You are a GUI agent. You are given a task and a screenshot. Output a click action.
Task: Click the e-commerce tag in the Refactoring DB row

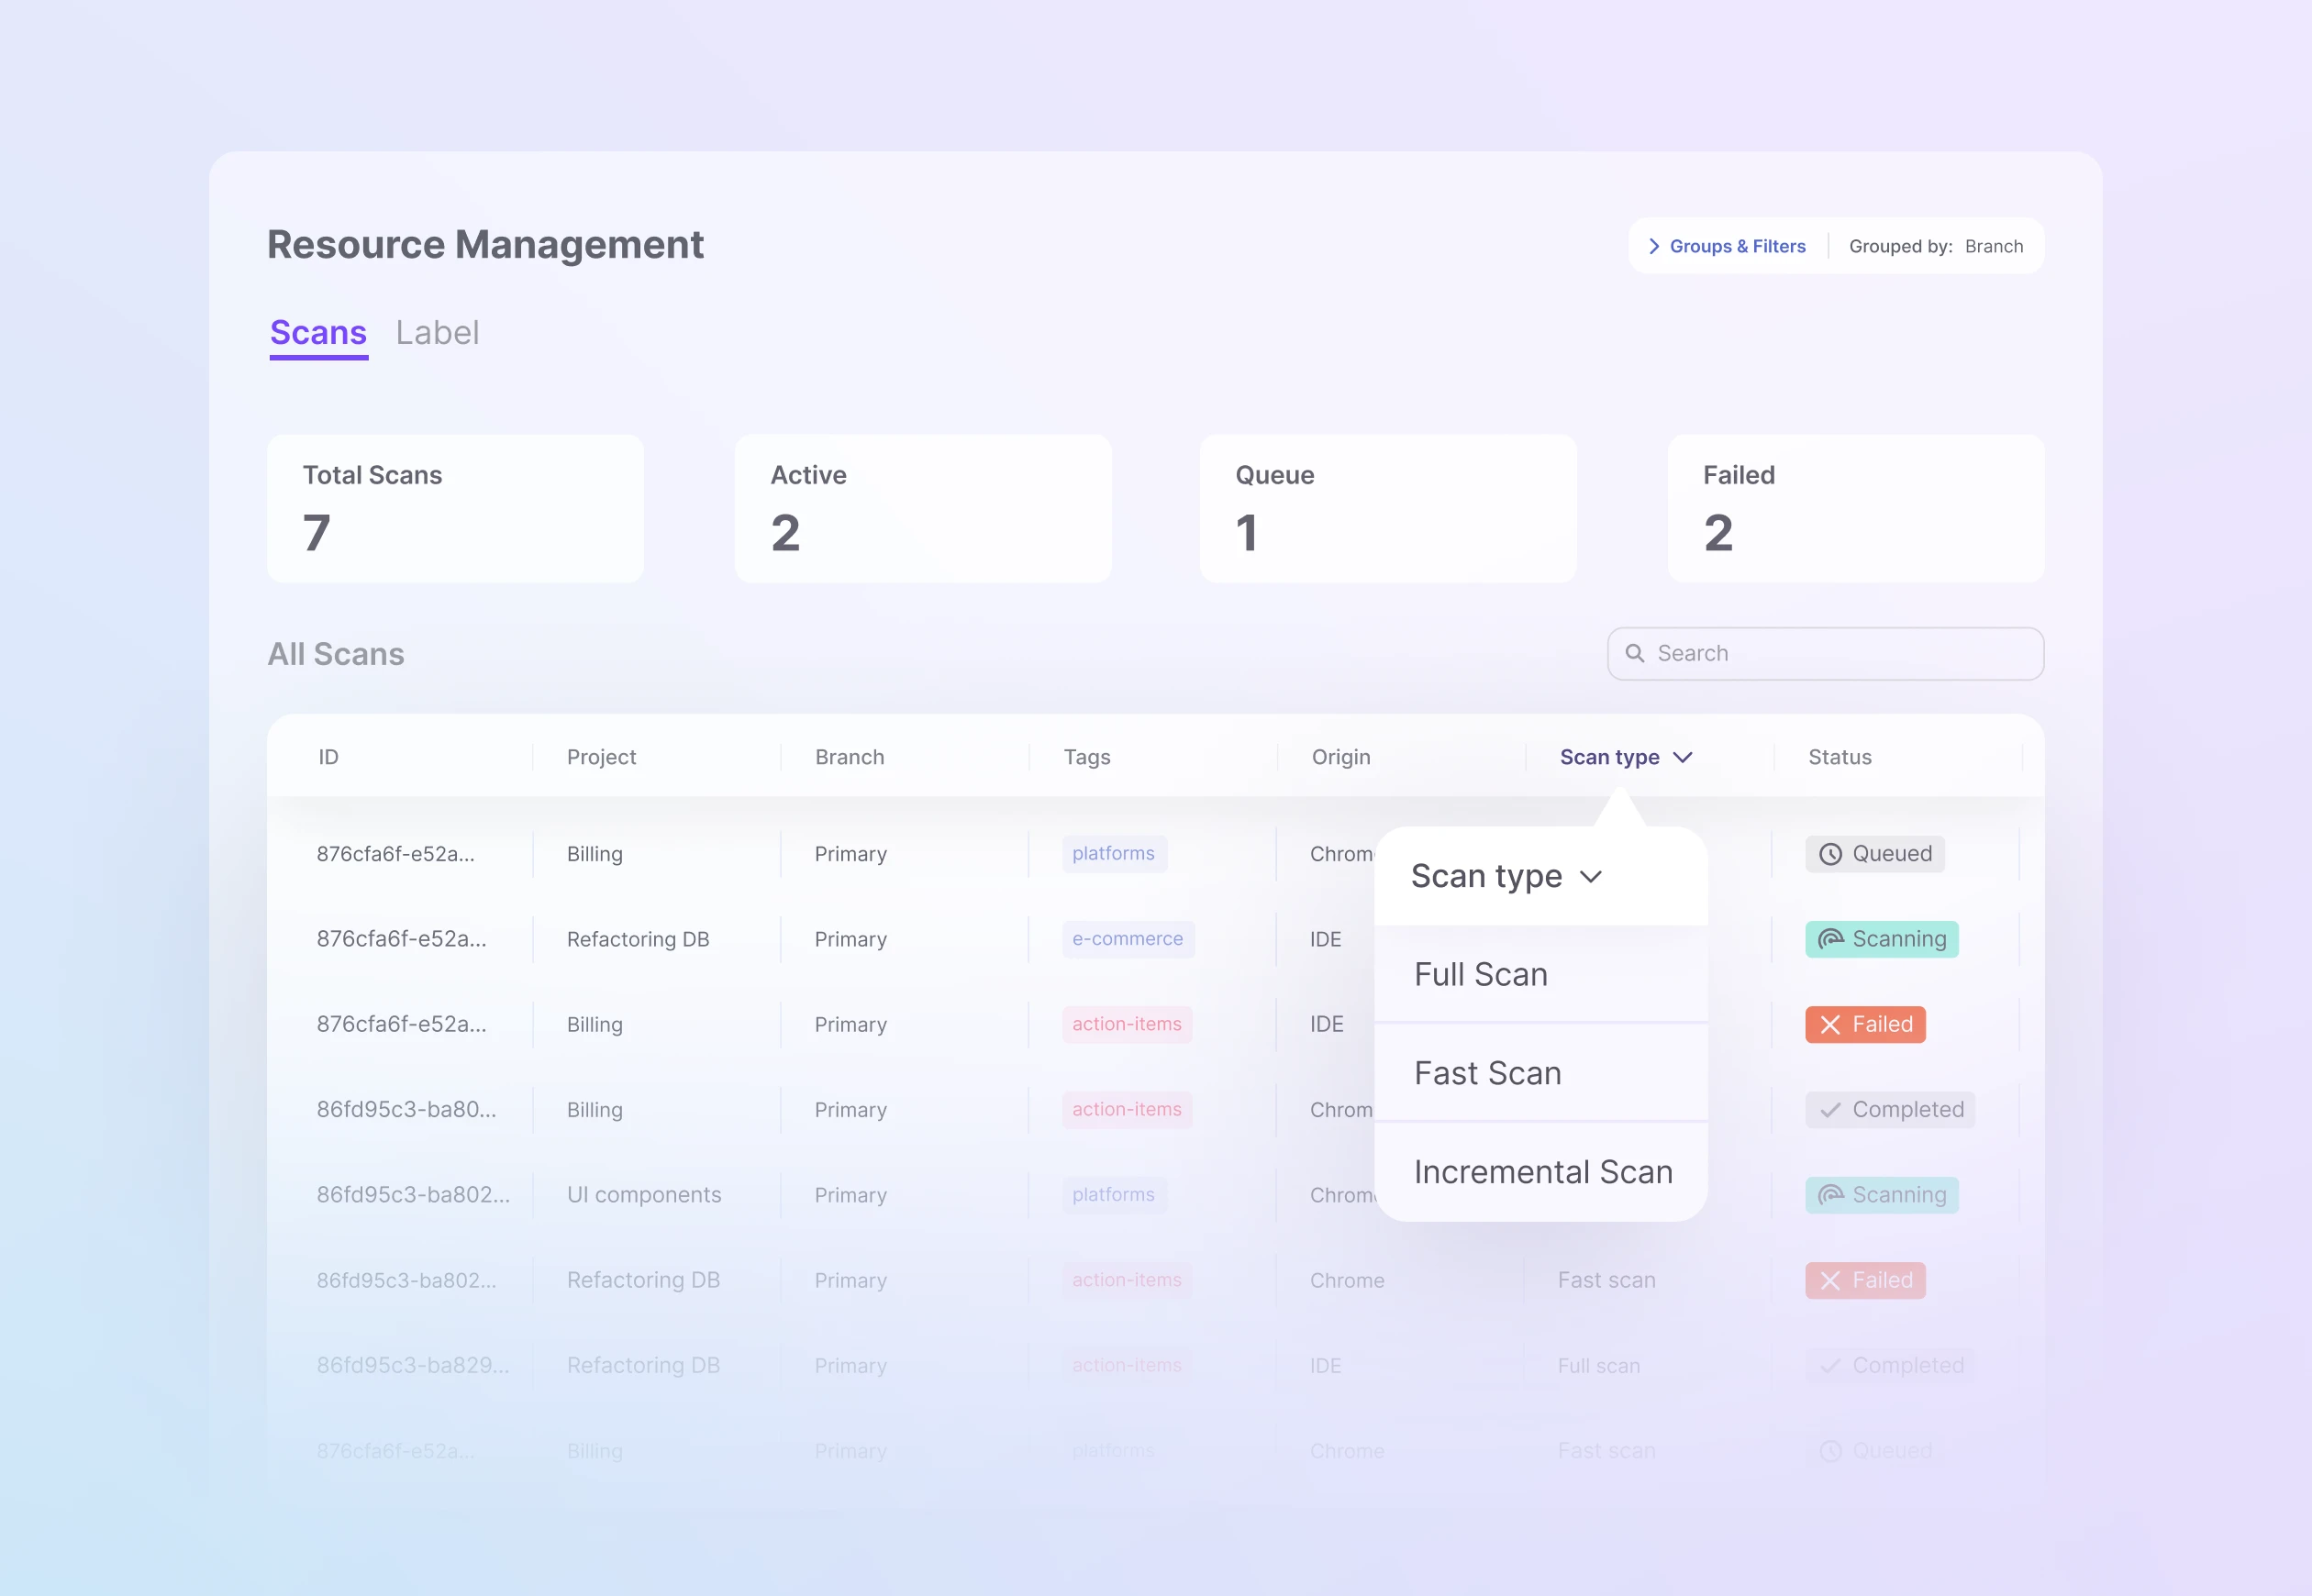click(1127, 939)
